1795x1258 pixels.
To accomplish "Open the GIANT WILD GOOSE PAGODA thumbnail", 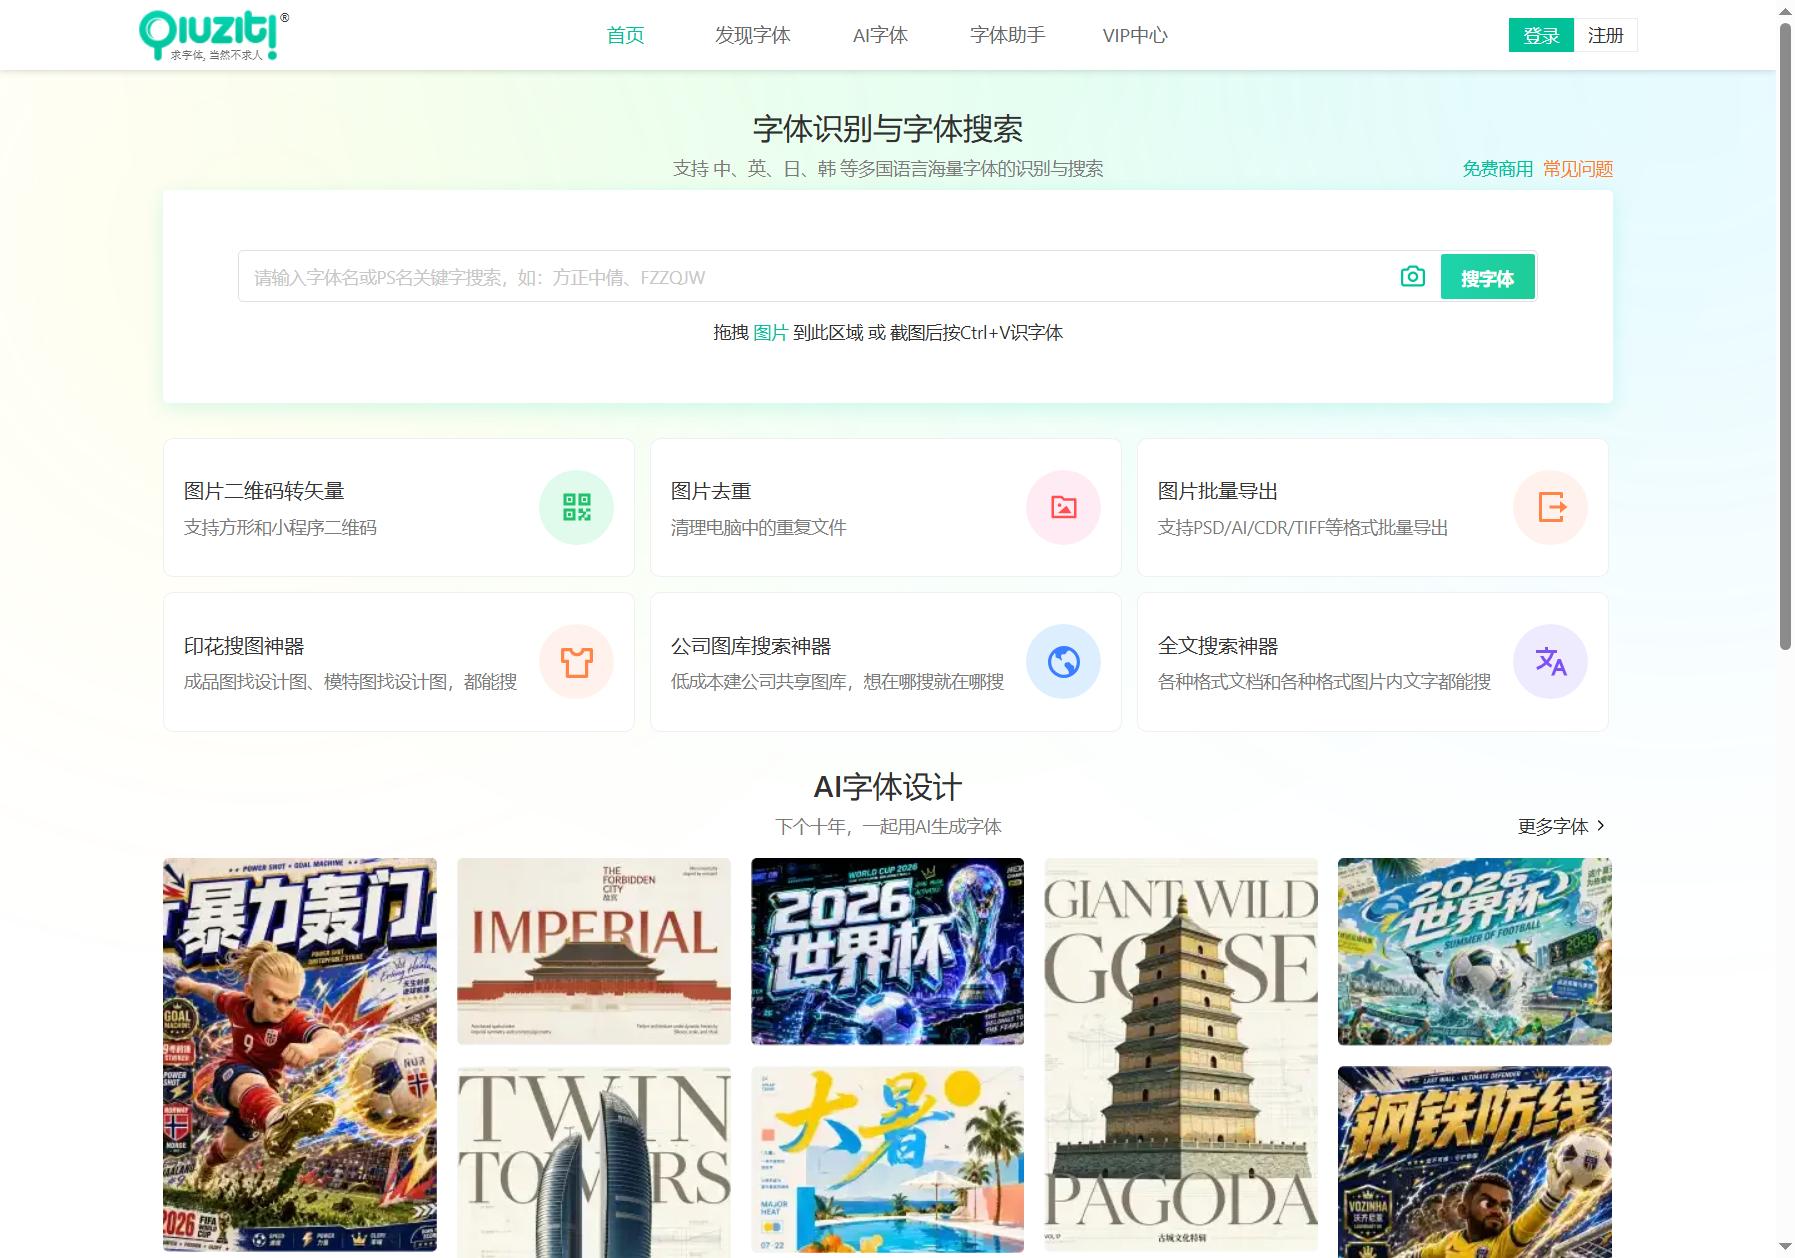I will coord(1181,1054).
